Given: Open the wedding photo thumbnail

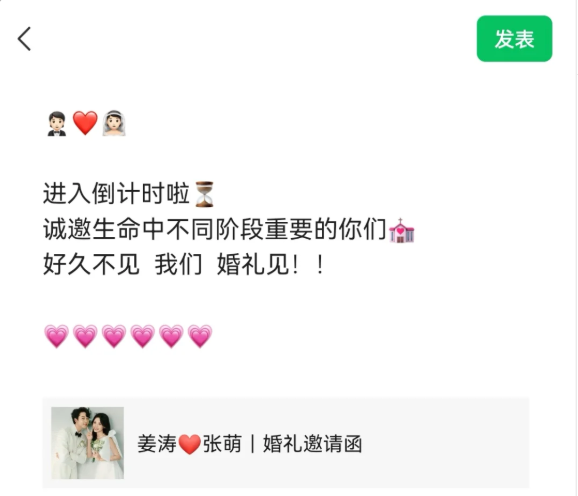Looking at the screenshot, I should click(x=87, y=443).
